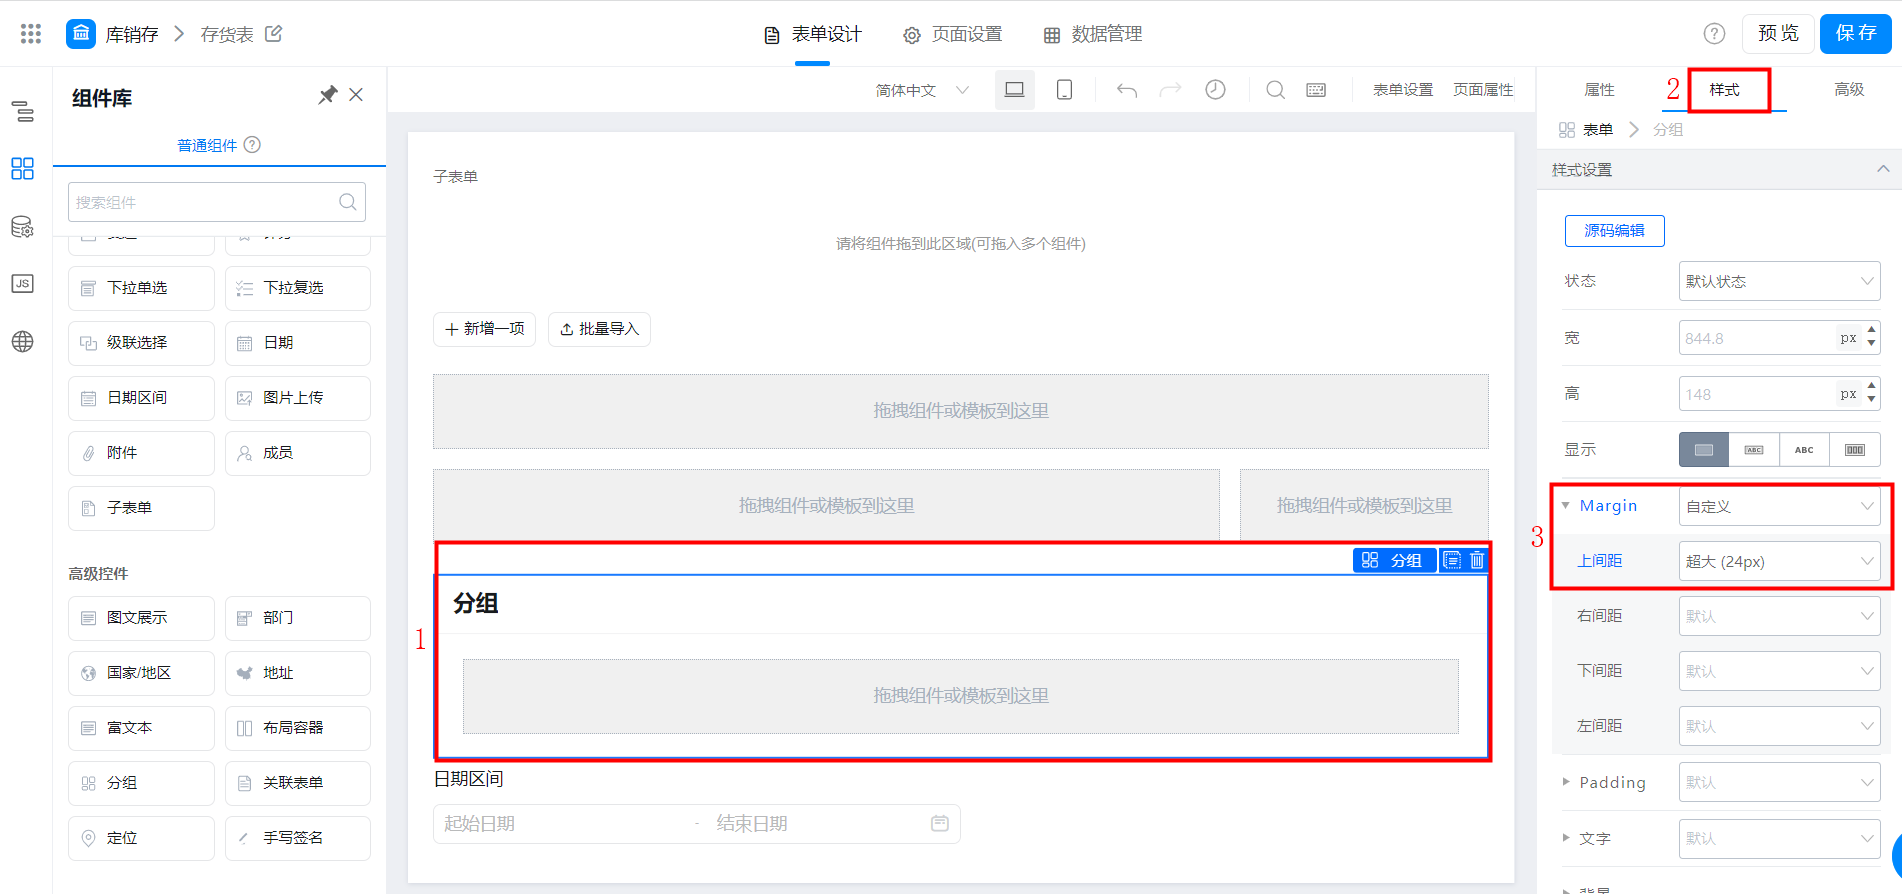Click the 源码编辑 button
Screen dimensions: 1902x894
tap(1614, 231)
